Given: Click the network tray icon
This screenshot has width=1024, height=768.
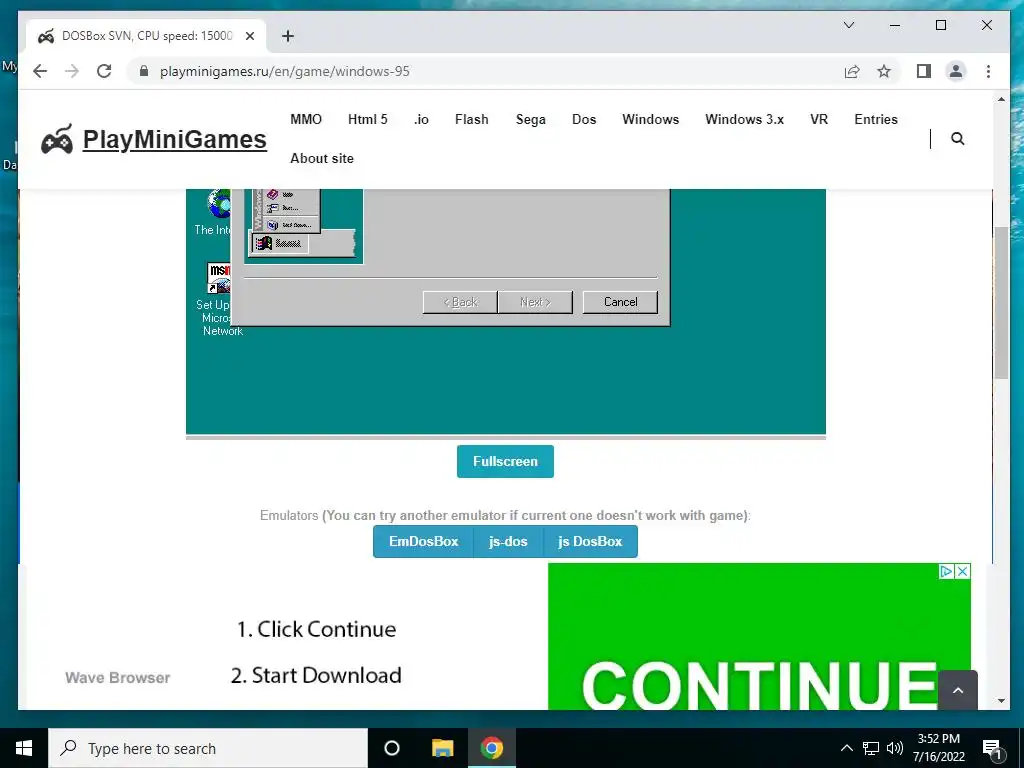Looking at the screenshot, I should [x=871, y=748].
